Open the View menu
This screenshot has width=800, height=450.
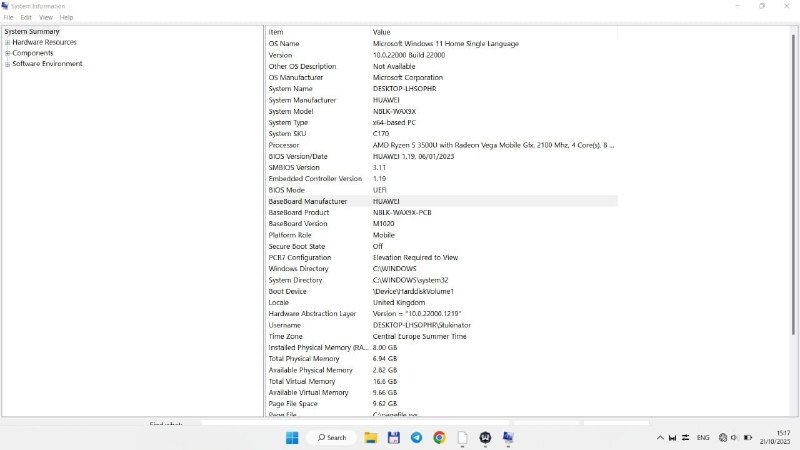[46, 17]
